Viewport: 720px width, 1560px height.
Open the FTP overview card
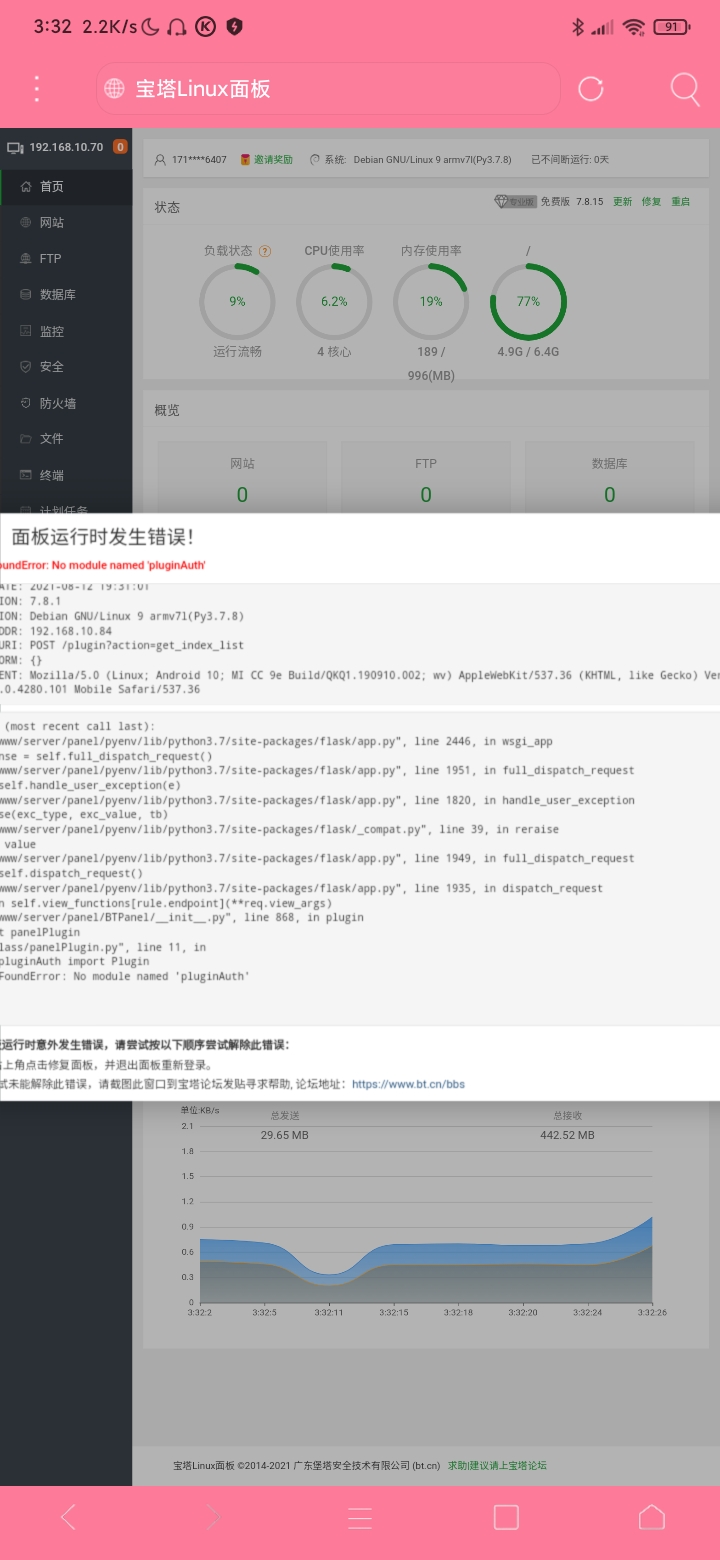click(426, 478)
